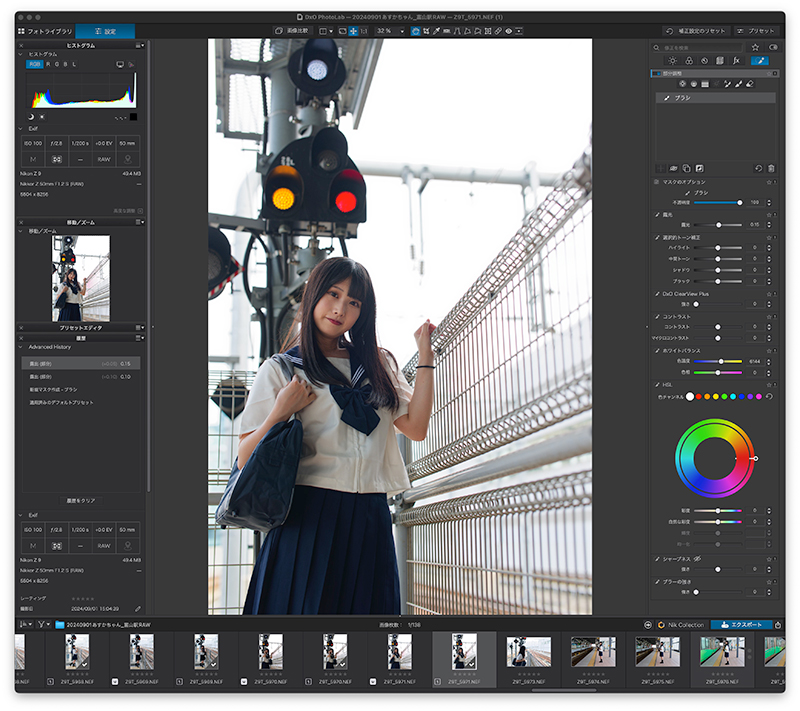Select the RGB histogram channel
The height and width of the screenshot is (711, 800).
click(x=35, y=64)
